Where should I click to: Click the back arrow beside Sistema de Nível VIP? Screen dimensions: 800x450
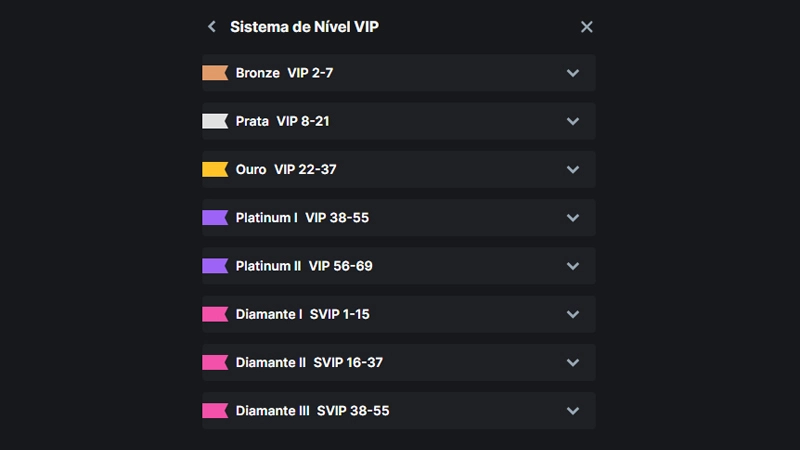tap(212, 27)
